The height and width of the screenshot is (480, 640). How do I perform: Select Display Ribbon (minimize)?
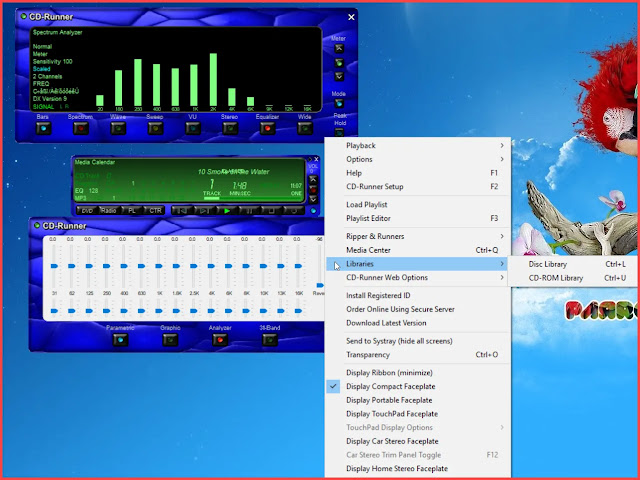418,373
